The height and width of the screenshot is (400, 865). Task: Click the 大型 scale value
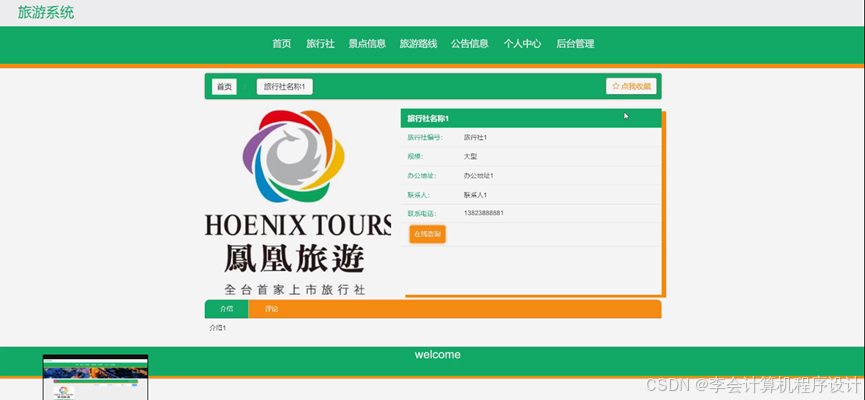pos(470,157)
